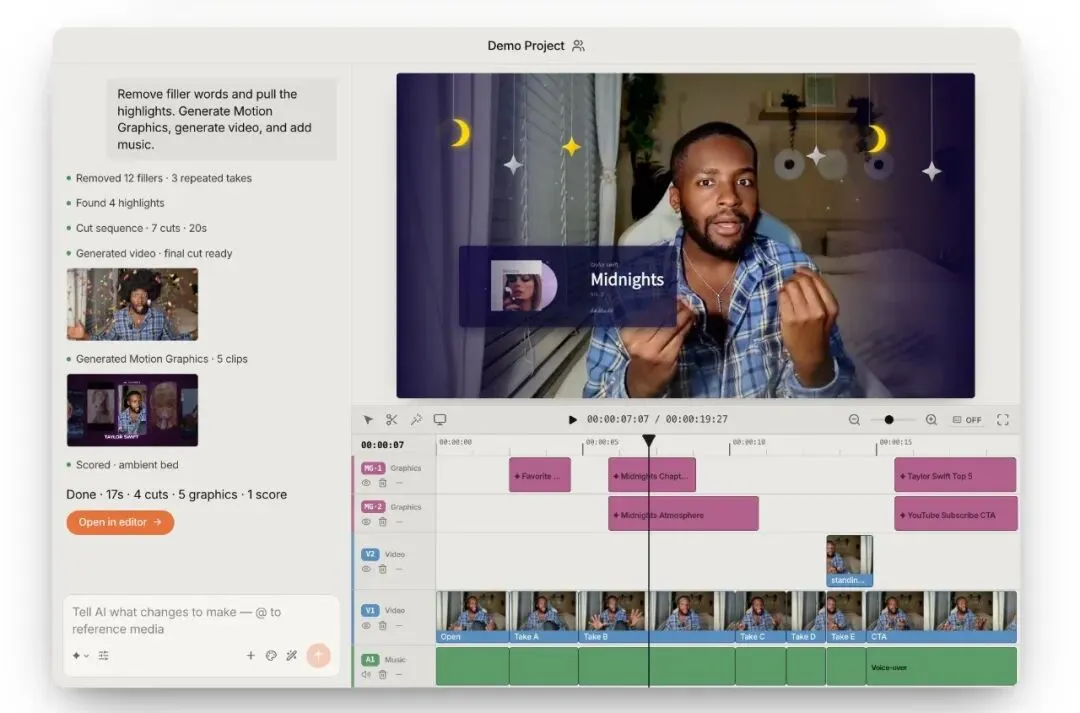Open the prompt settings sliders icon
Screen dimensions: 1080x713
point(103,656)
